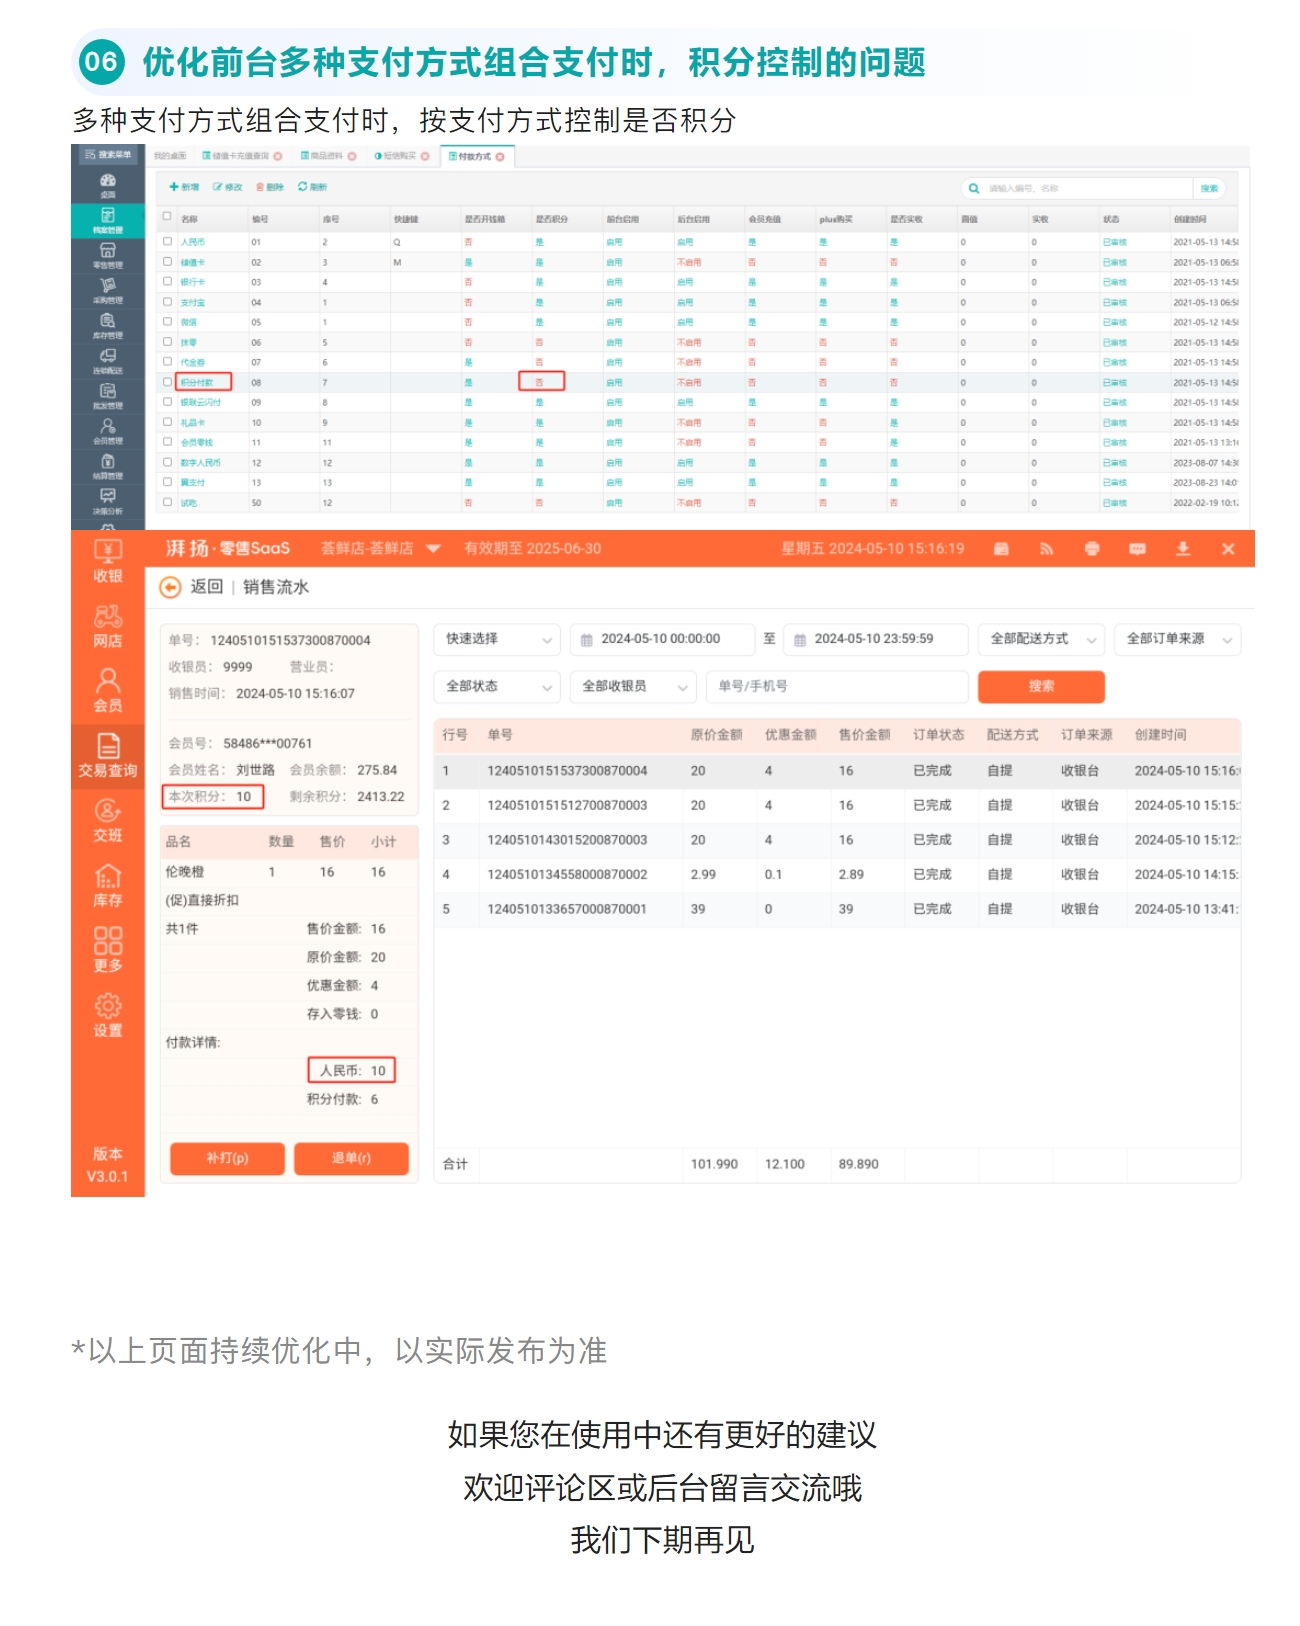Image resolution: width=1300 pixels, height=1626 pixels.
Task: Click the printer icon in the POS header
Action: (x=1092, y=549)
